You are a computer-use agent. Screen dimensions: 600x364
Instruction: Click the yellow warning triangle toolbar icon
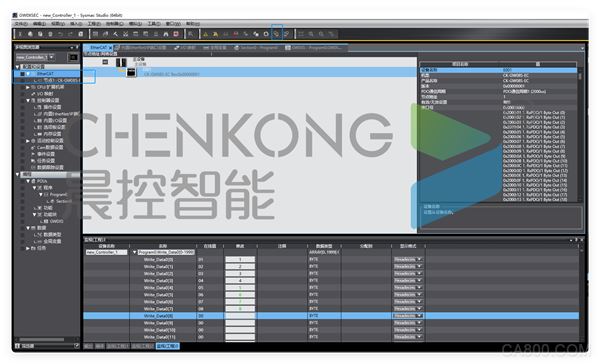click(205, 34)
